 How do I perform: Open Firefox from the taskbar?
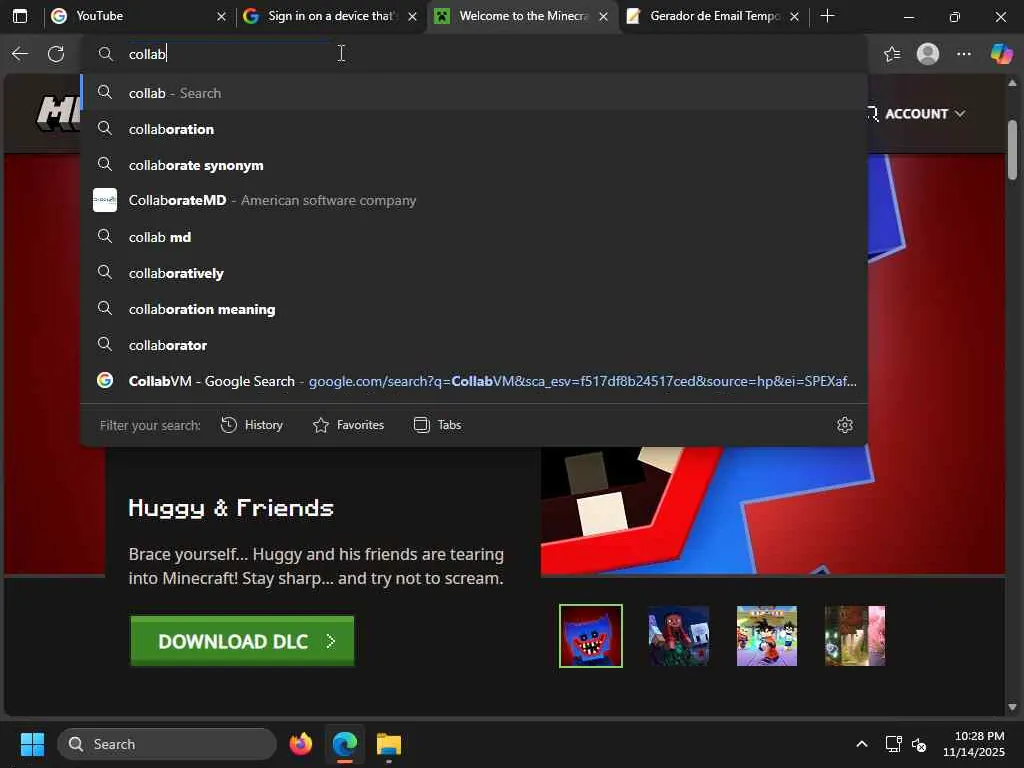coord(301,744)
